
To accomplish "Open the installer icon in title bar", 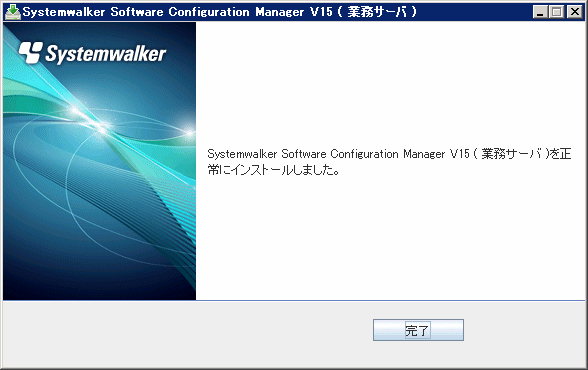I will [12, 12].
